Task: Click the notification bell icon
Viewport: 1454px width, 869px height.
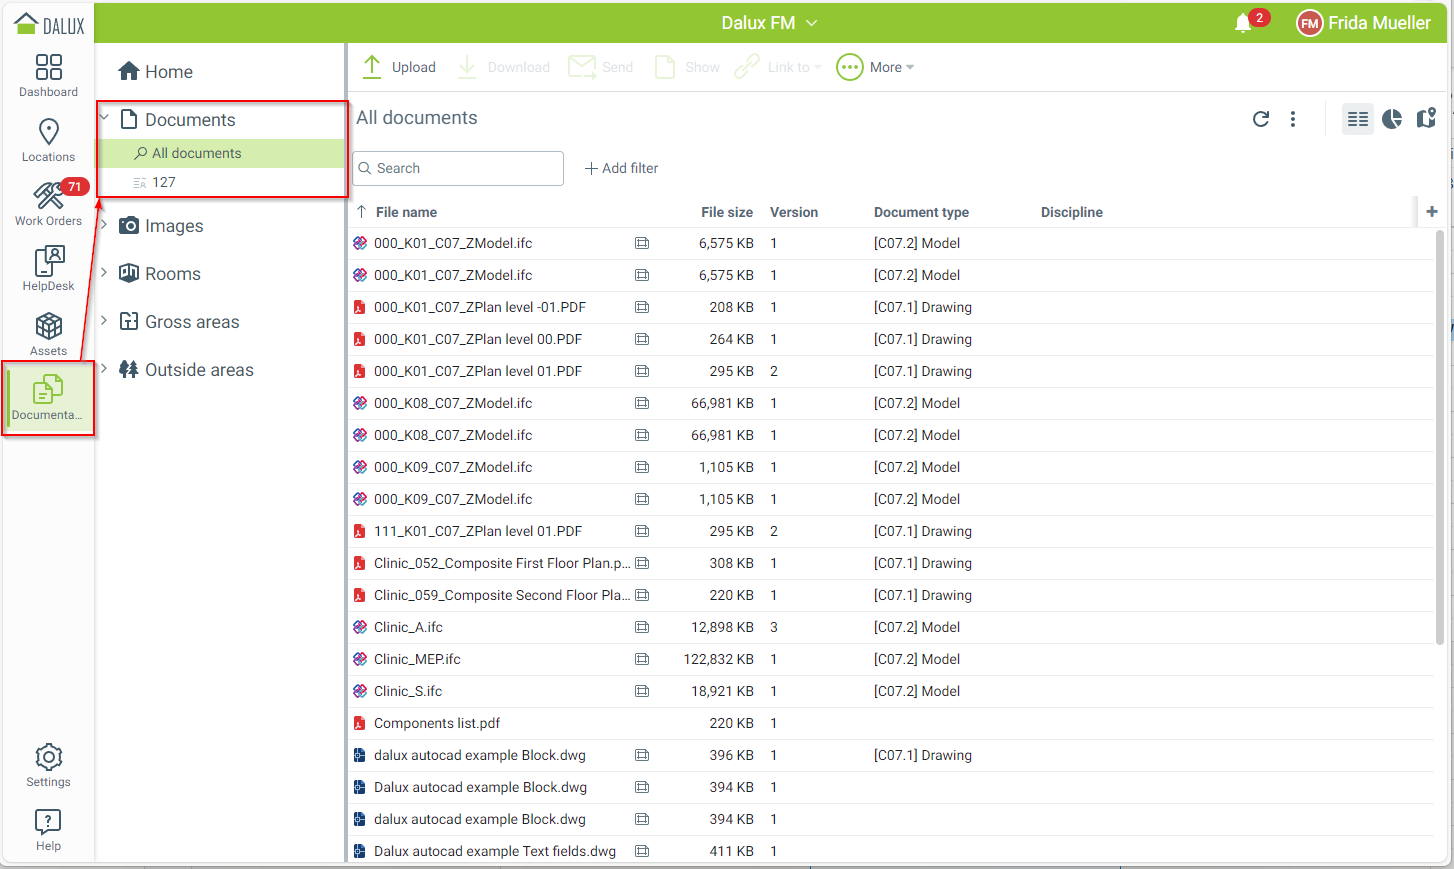Action: tap(1243, 23)
